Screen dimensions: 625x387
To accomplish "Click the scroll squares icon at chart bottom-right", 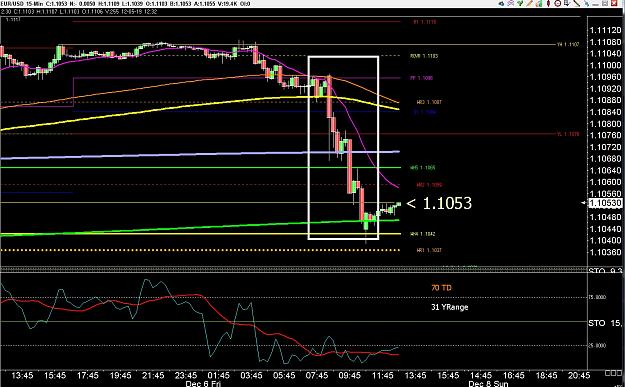I will coord(613,373).
